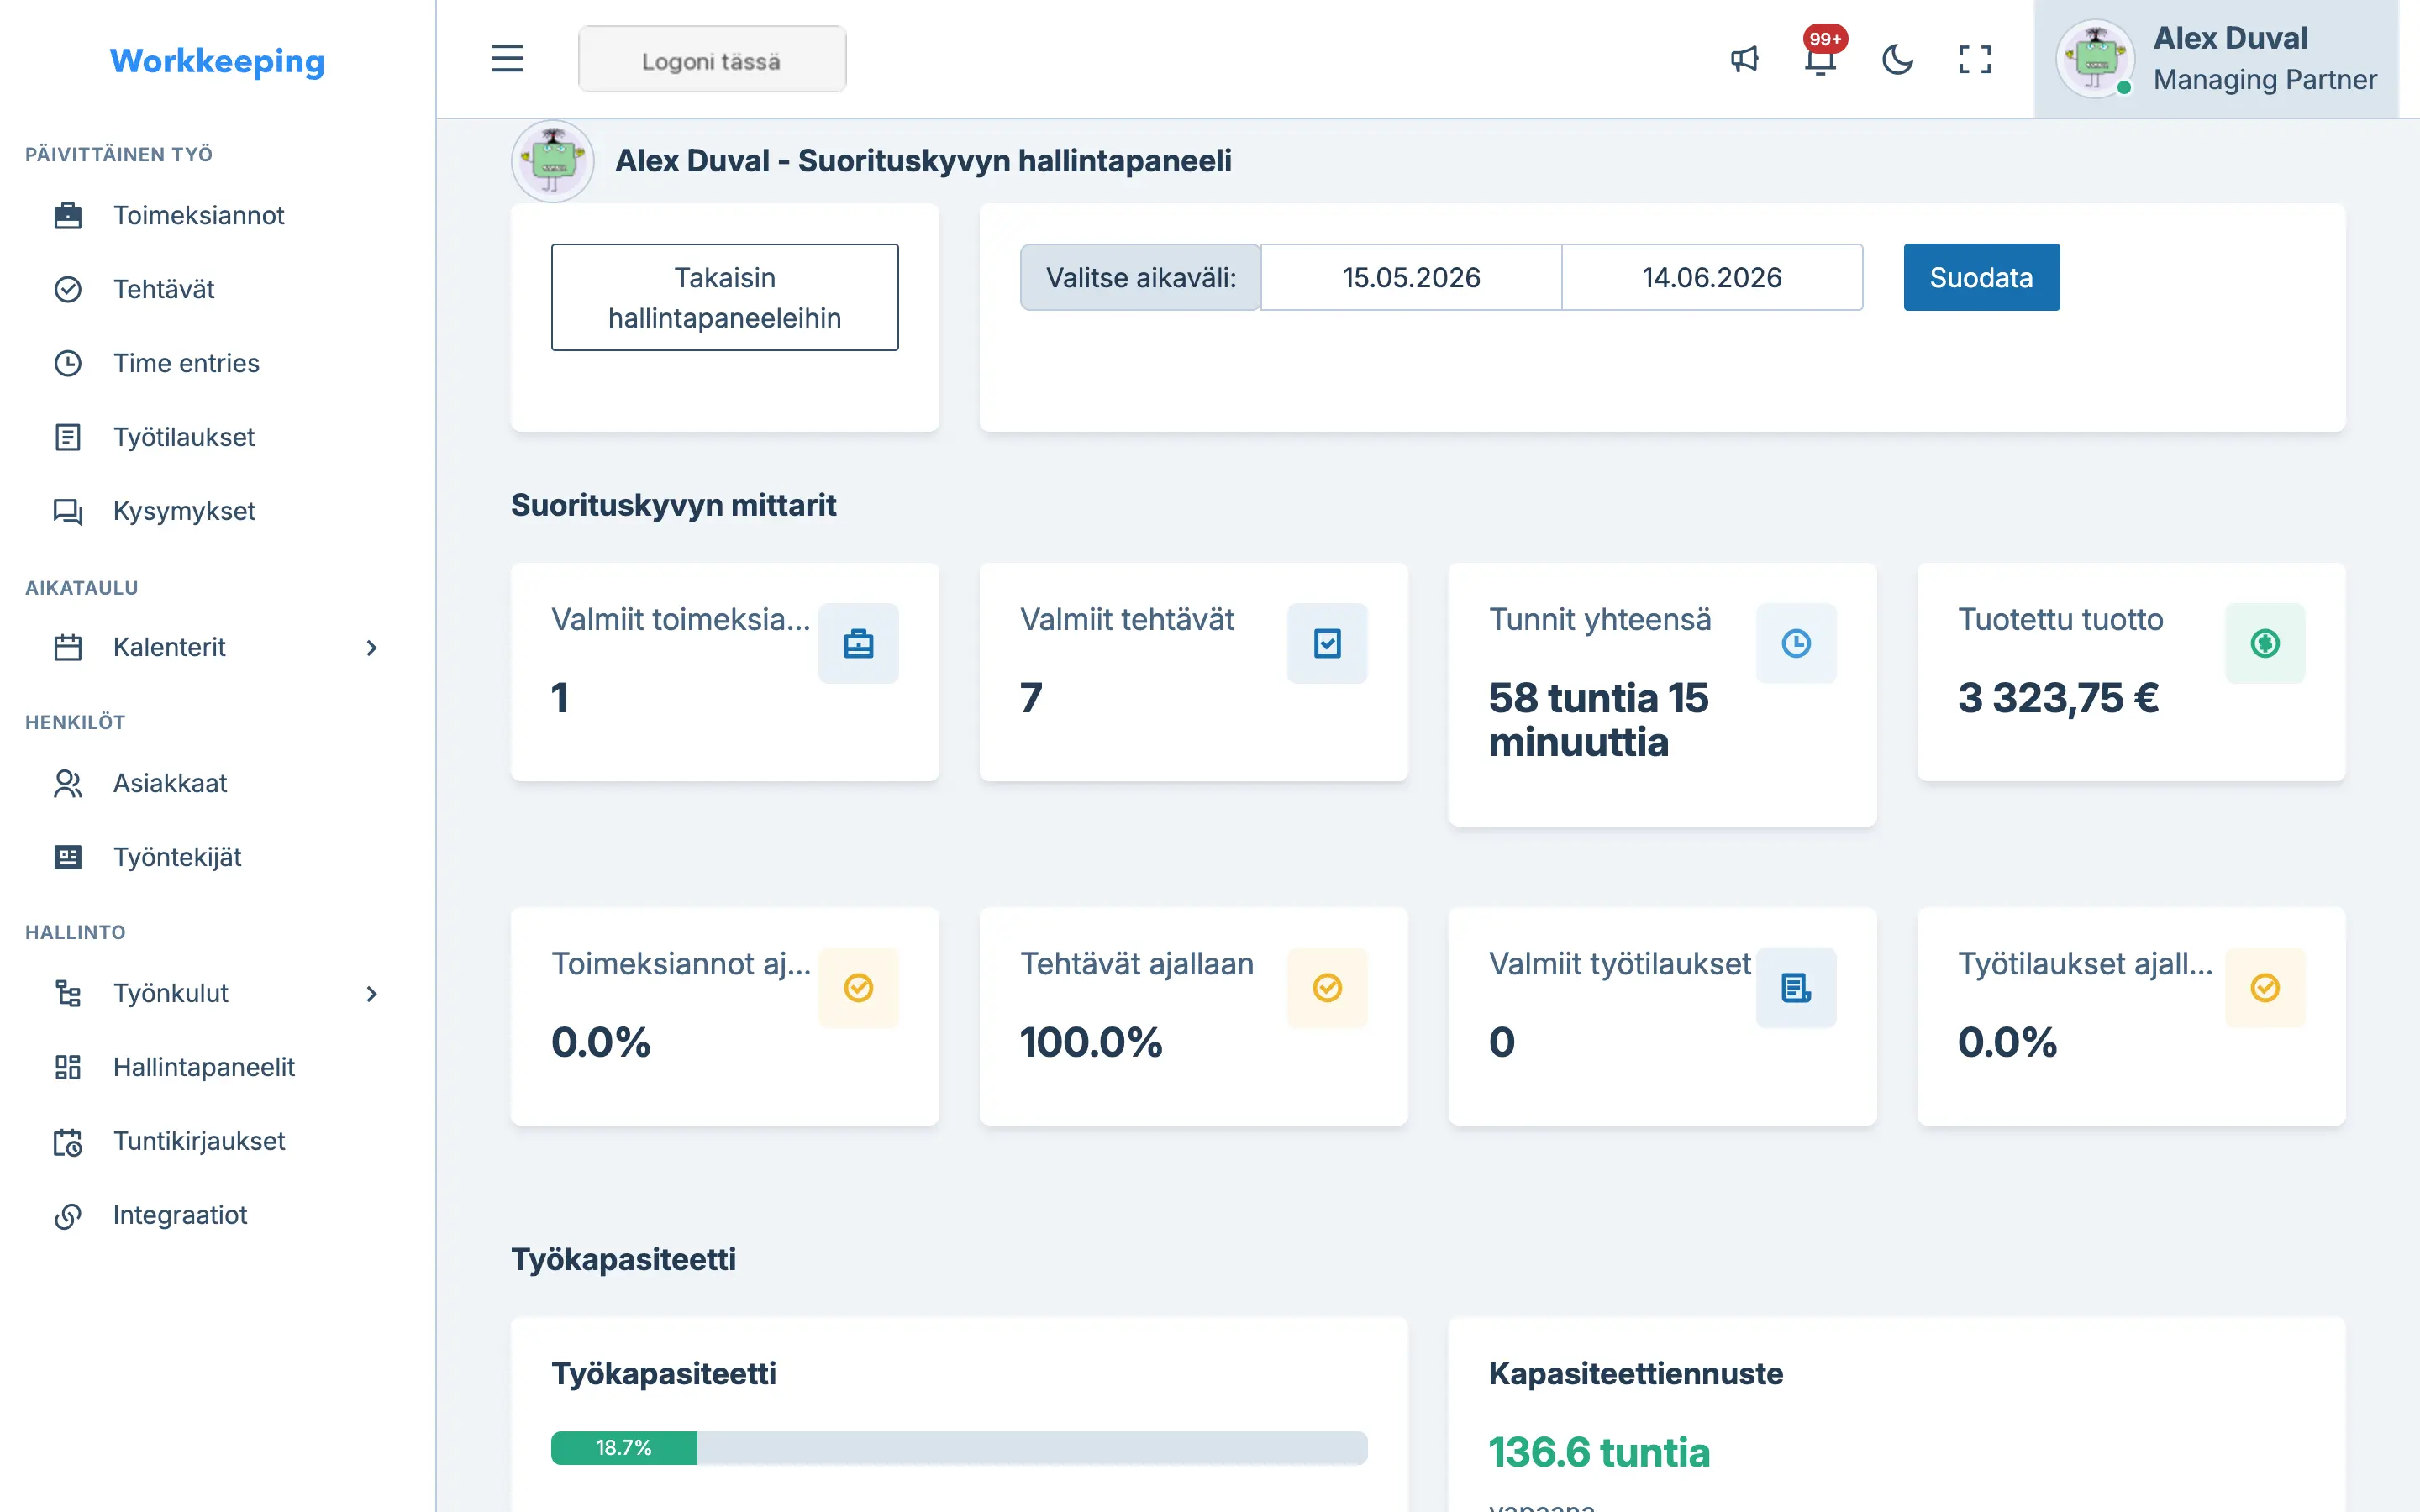The image size is (2420, 1512).
Task: Expand the Kalenterit submenu chevron
Action: click(371, 648)
